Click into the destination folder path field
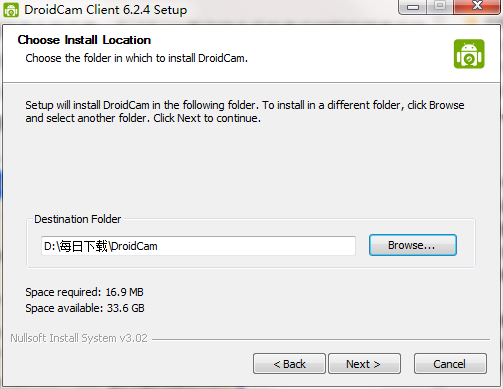The image size is (503, 389). point(198,246)
